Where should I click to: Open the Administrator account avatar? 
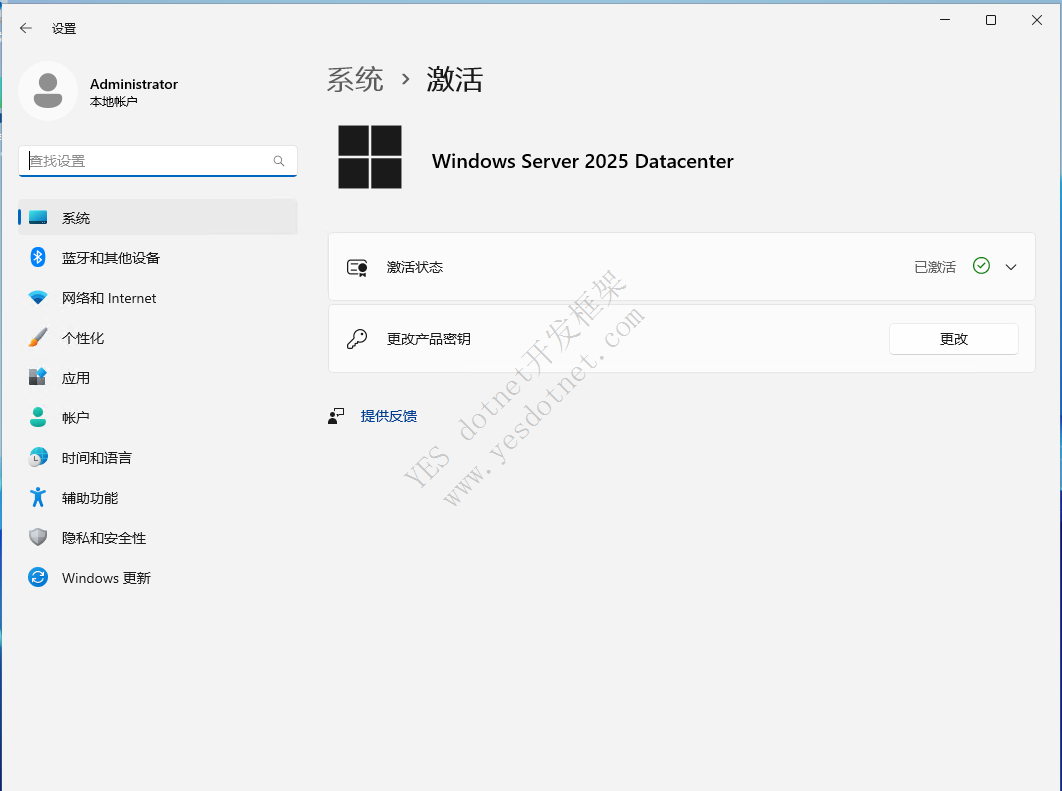[48, 91]
